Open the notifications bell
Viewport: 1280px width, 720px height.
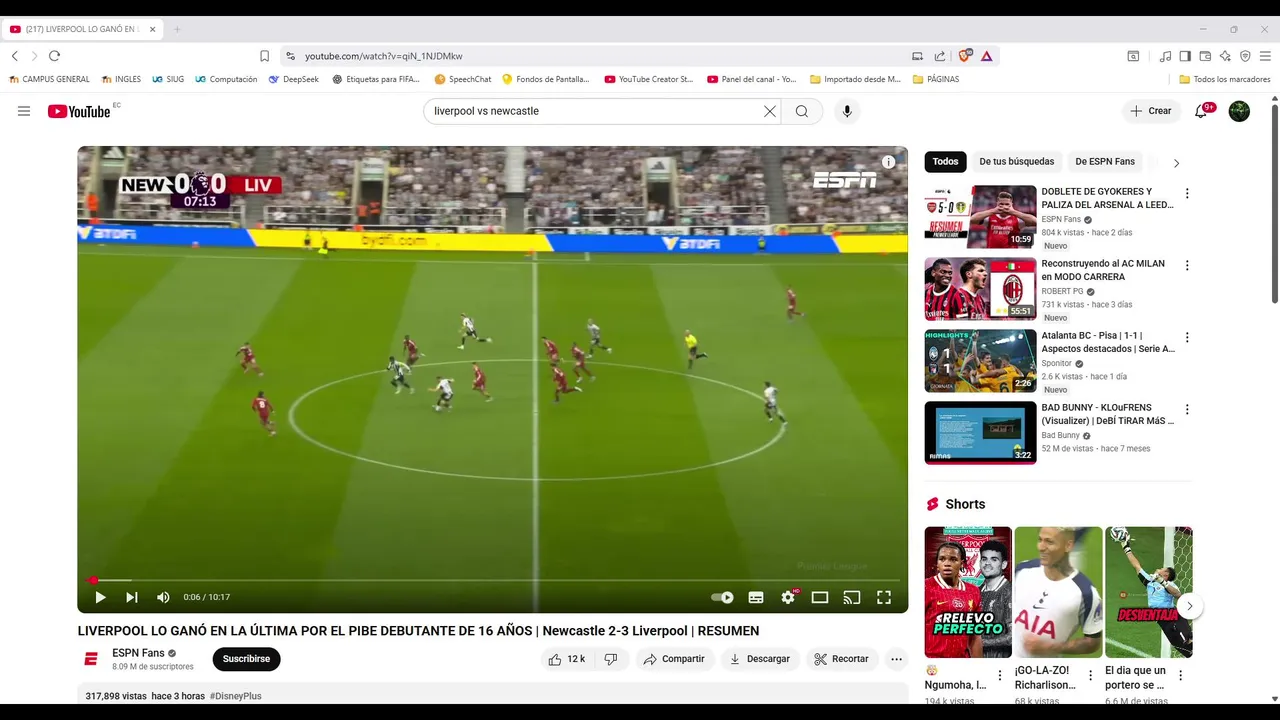coord(1201,111)
